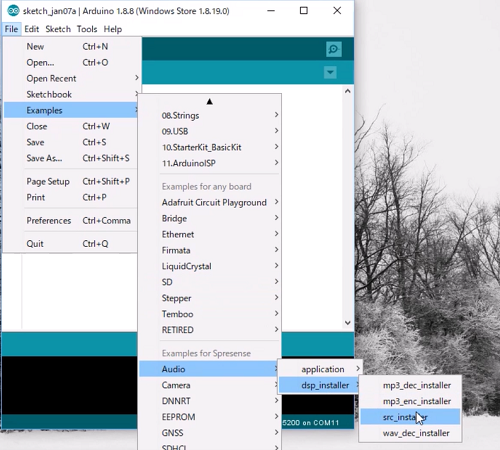Expand 08.Strings examples submenu
Image resolution: width=500 pixels, height=450 pixels.
pyautogui.click(x=210, y=115)
